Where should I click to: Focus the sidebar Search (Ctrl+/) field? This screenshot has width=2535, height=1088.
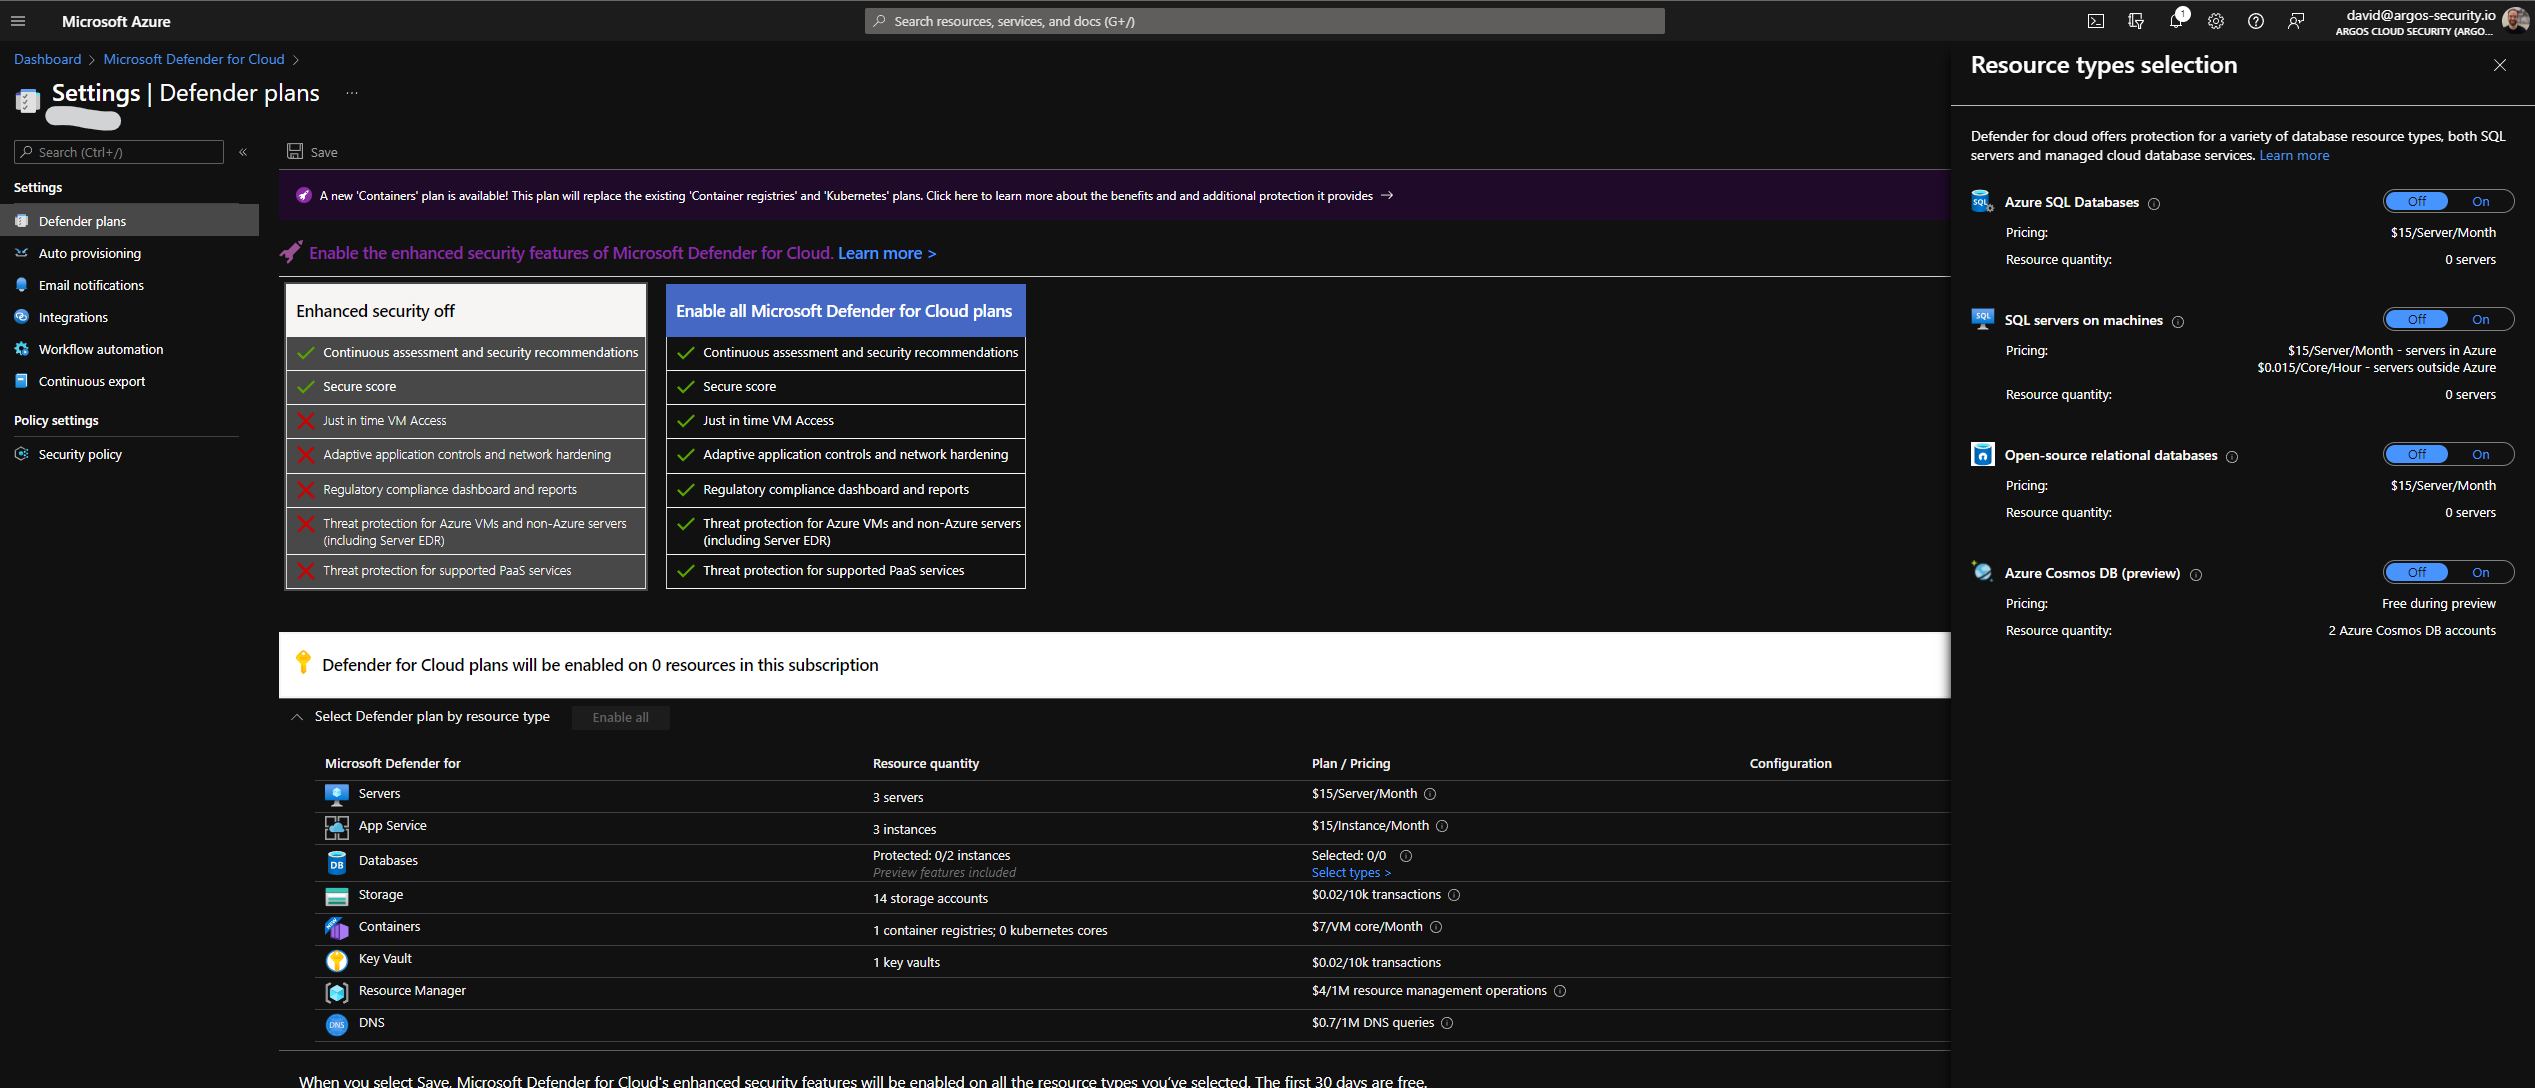point(118,152)
